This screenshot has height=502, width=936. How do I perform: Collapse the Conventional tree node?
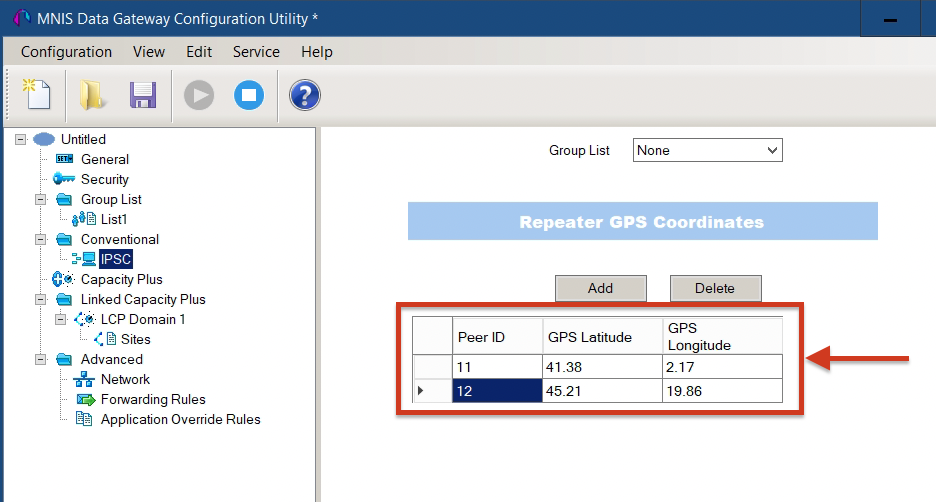coord(41,239)
